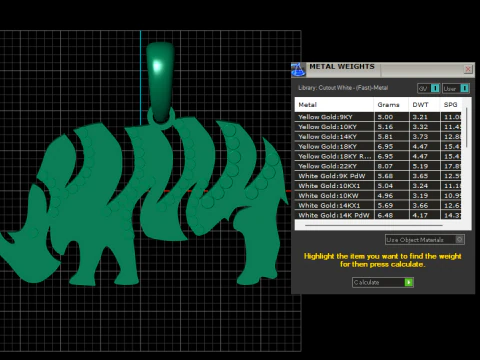Select the White Gold:10KW row
480x360 pixels.
[378, 196]
